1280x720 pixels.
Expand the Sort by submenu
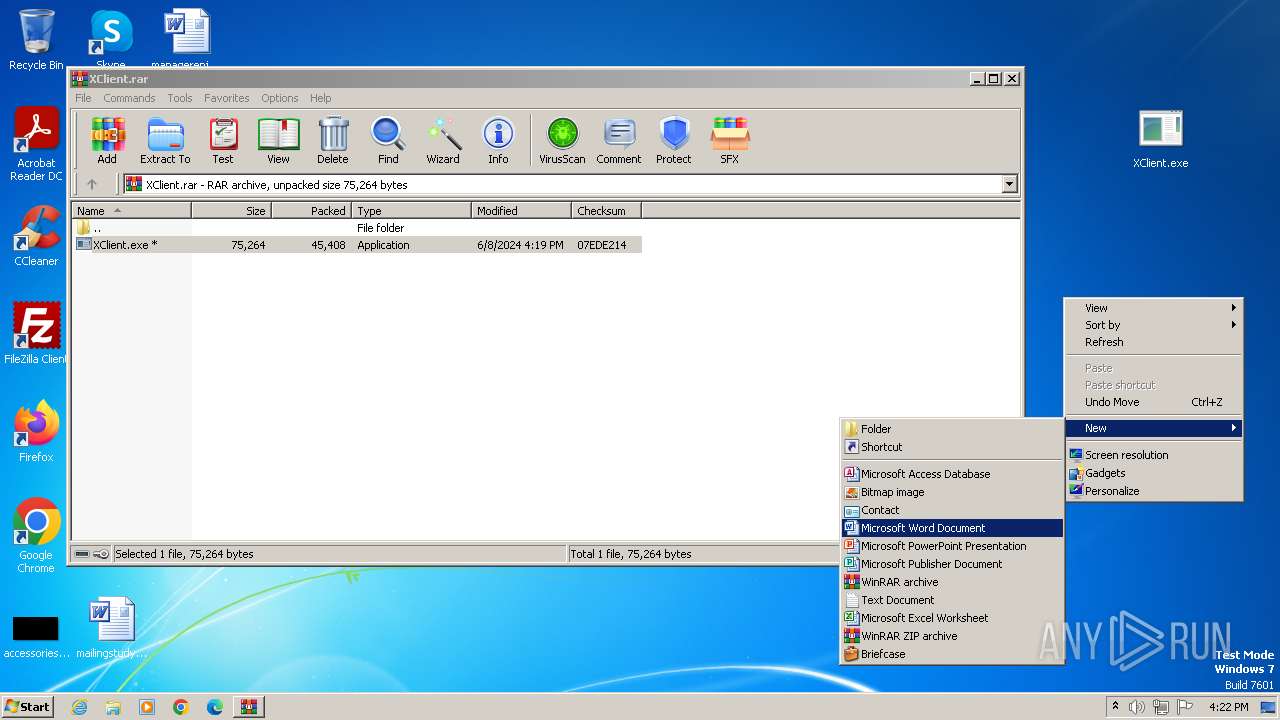1154,325
